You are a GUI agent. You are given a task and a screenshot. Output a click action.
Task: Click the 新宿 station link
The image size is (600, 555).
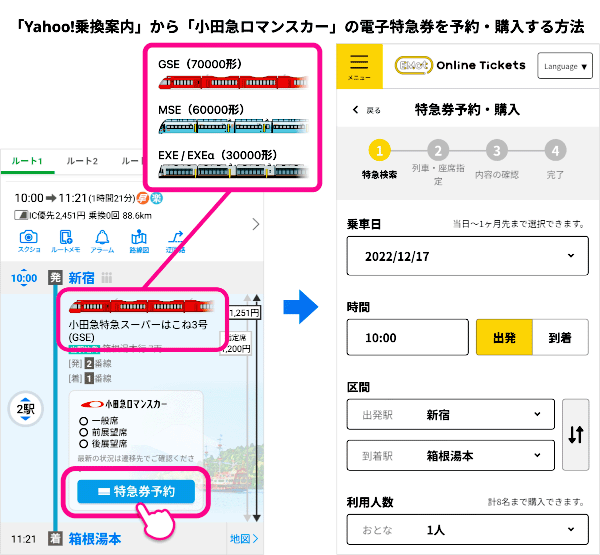[x=81, y=278]
